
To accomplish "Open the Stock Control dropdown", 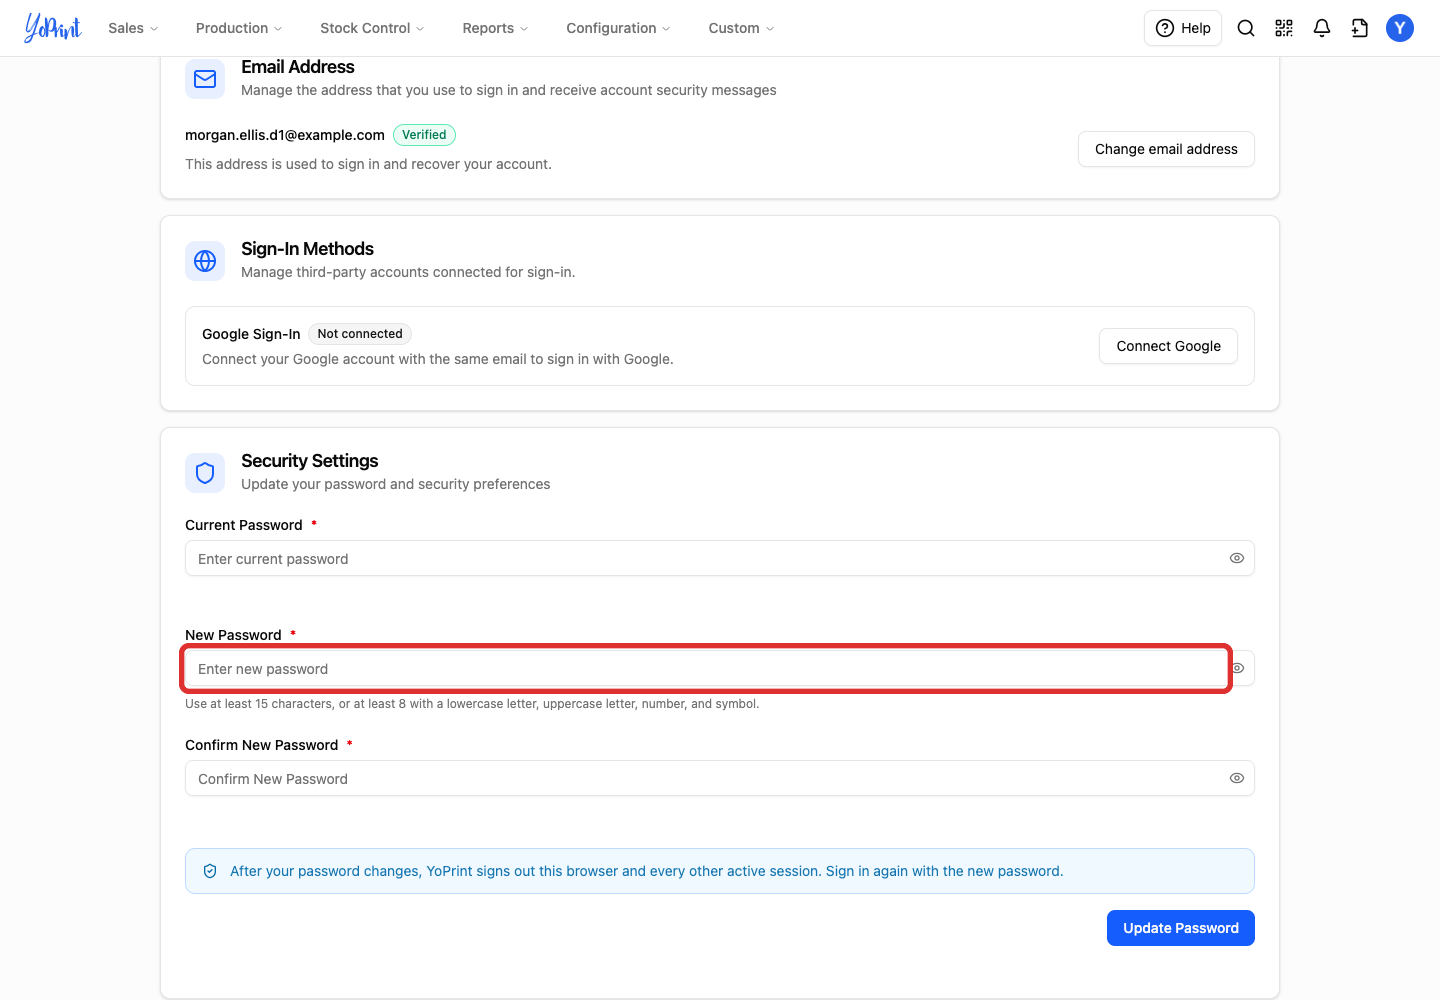I will [372, 28].
